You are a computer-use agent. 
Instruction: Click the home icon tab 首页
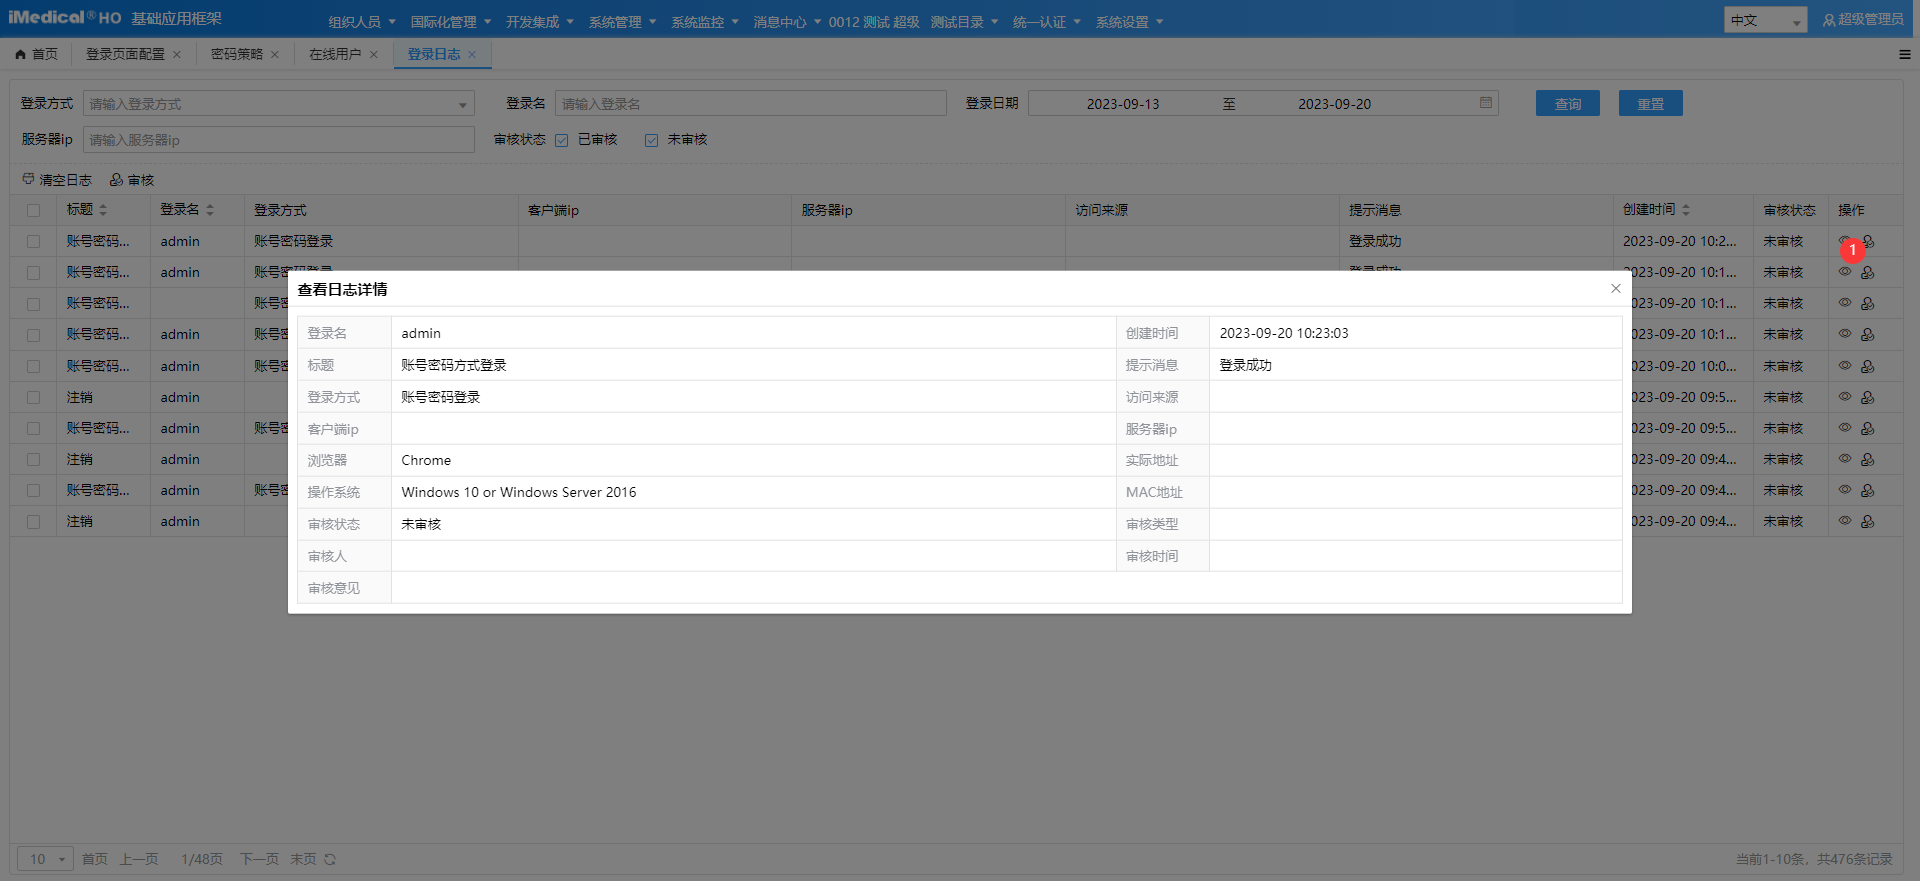tap(36, 54)
